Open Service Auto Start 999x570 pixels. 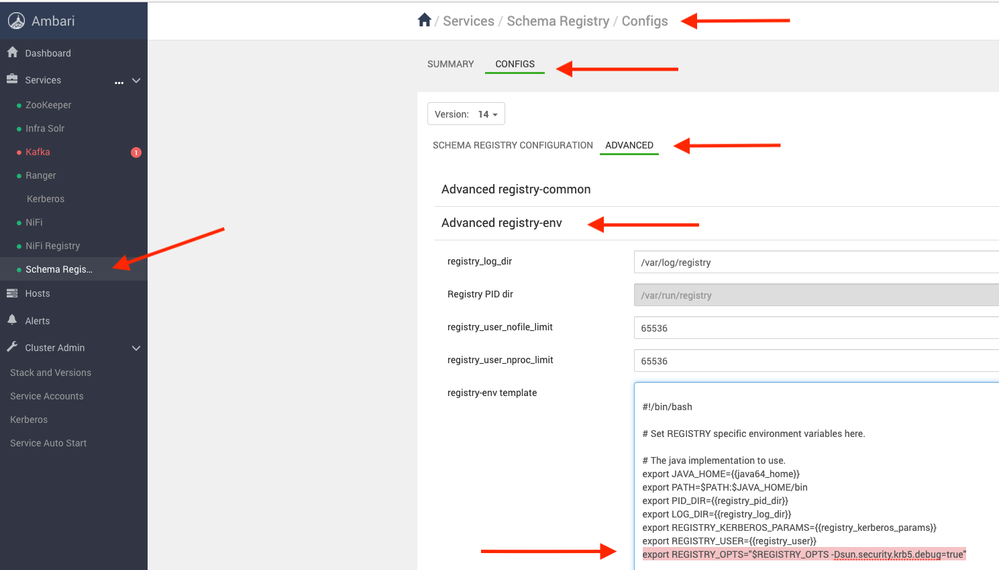pos(48,444)
